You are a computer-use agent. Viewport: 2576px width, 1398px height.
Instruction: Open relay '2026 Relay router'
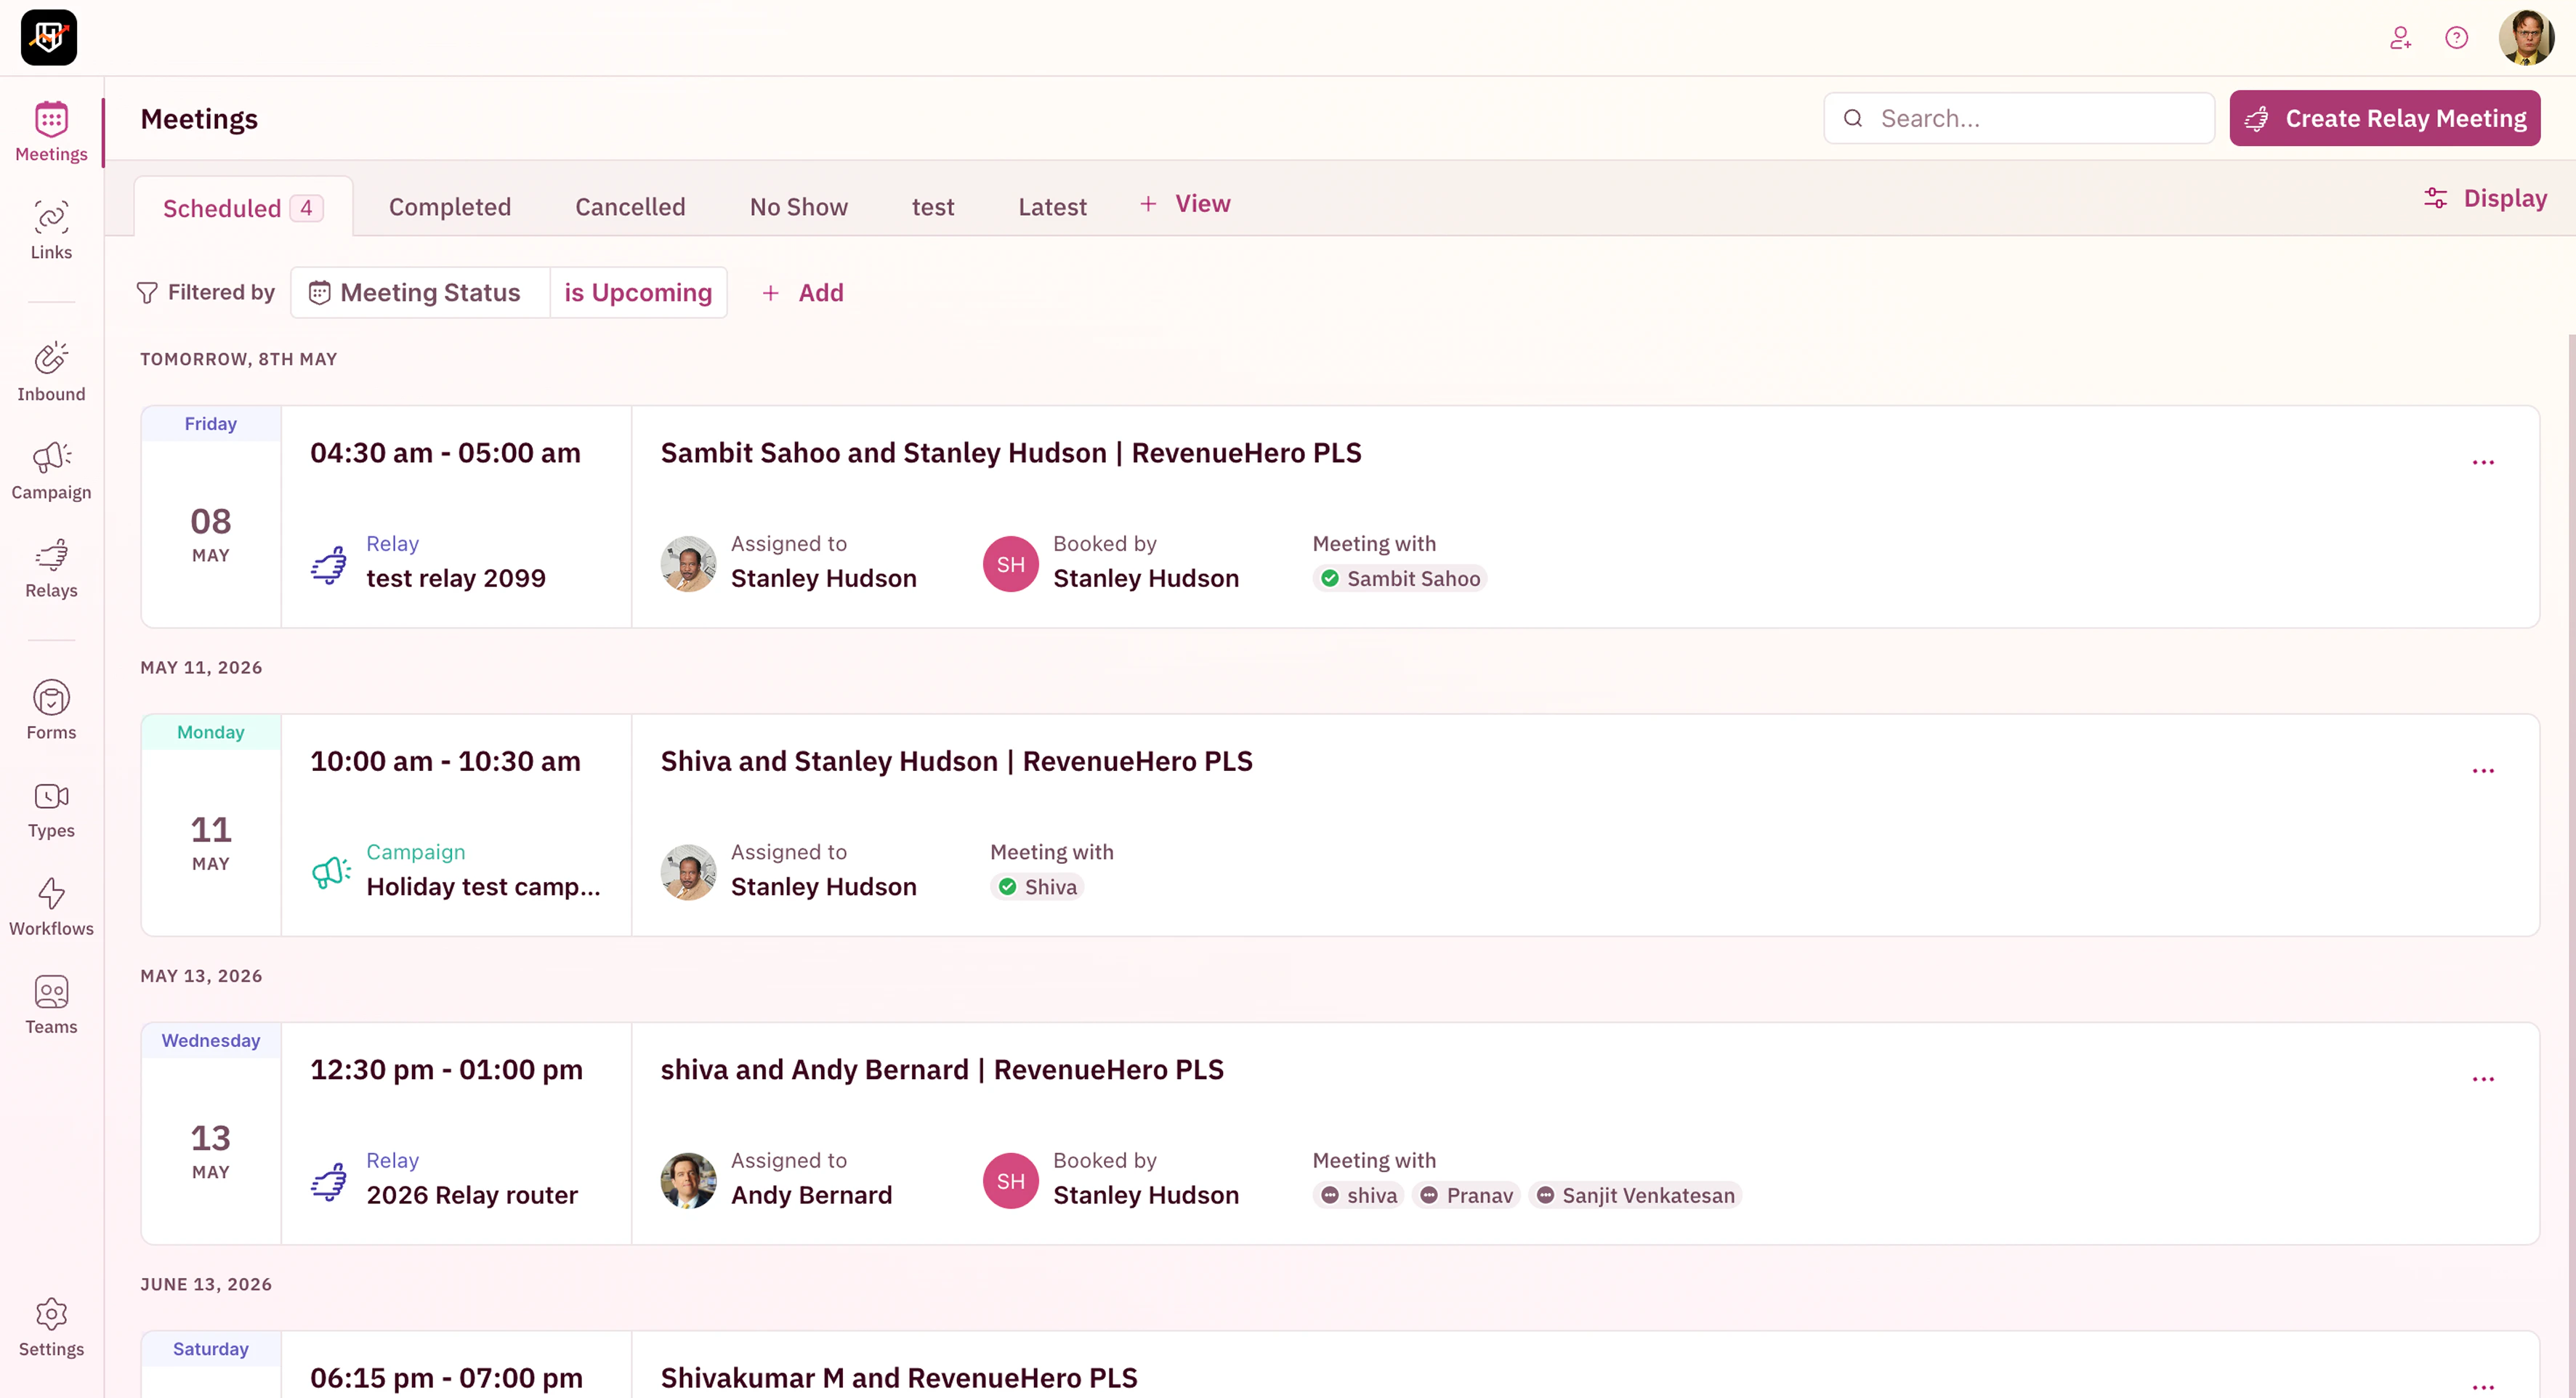[x=472, y=1195]
